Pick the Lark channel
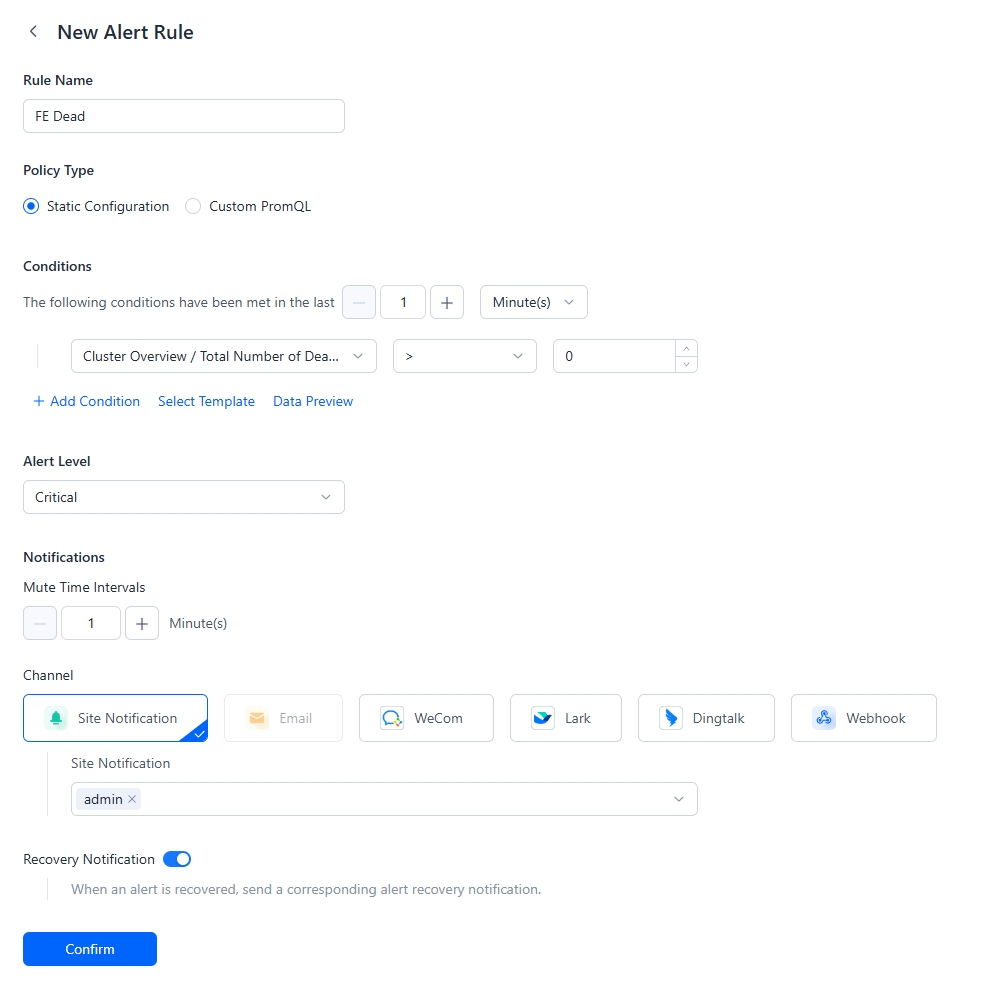The image size is (998, 995). point(565,718)
